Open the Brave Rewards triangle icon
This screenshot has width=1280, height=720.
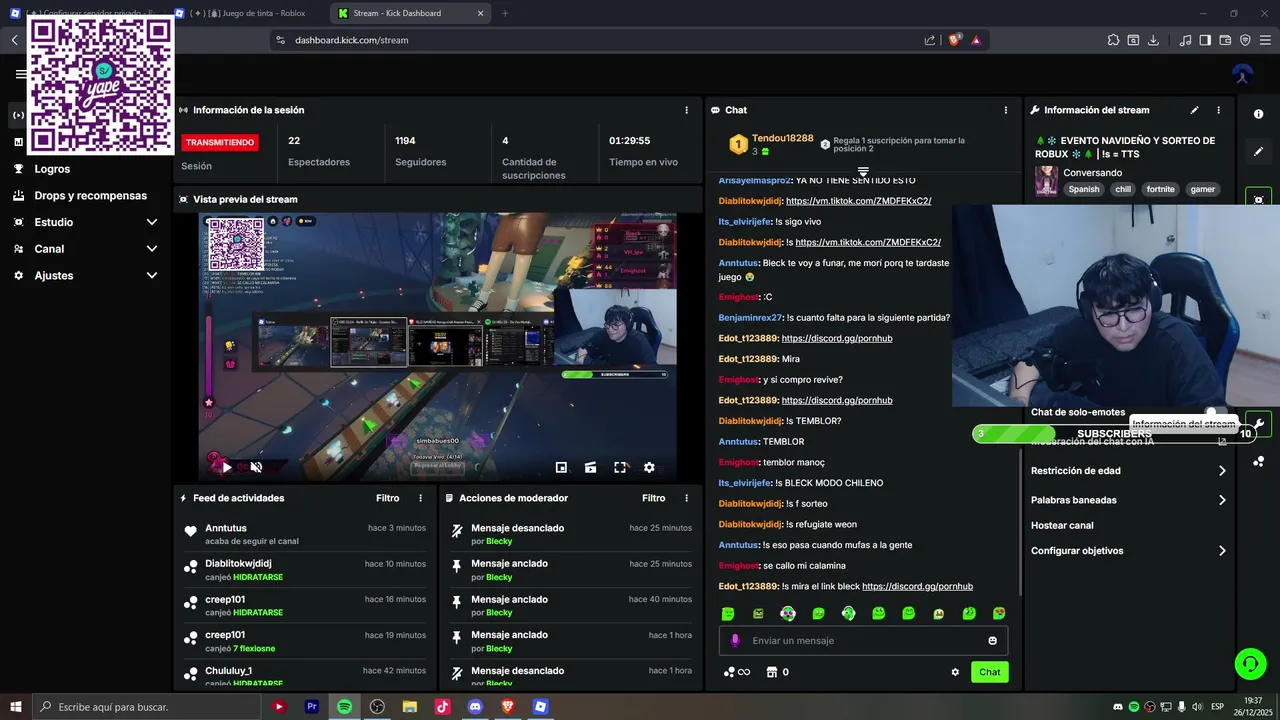(976, 40)
